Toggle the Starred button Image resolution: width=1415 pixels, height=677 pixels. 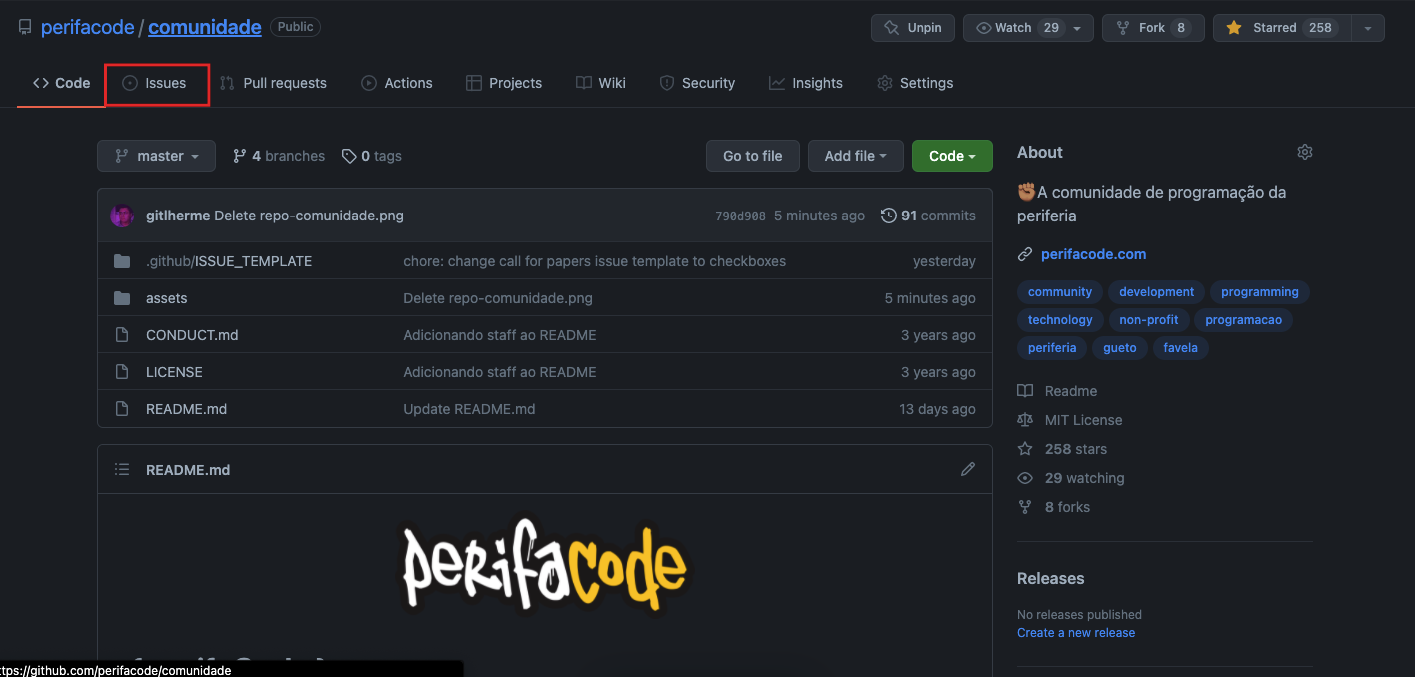(x=1282, y=28)
